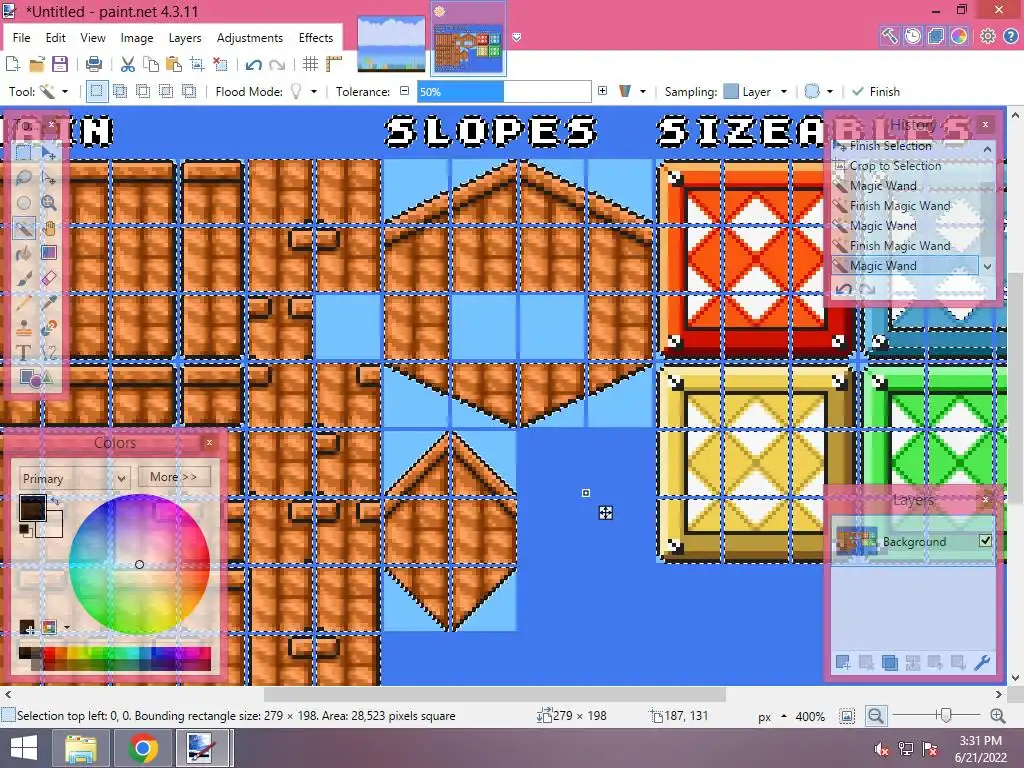Choose Invert (xor) selection mode
1024x768 pixels.
(x=189, y=91)
